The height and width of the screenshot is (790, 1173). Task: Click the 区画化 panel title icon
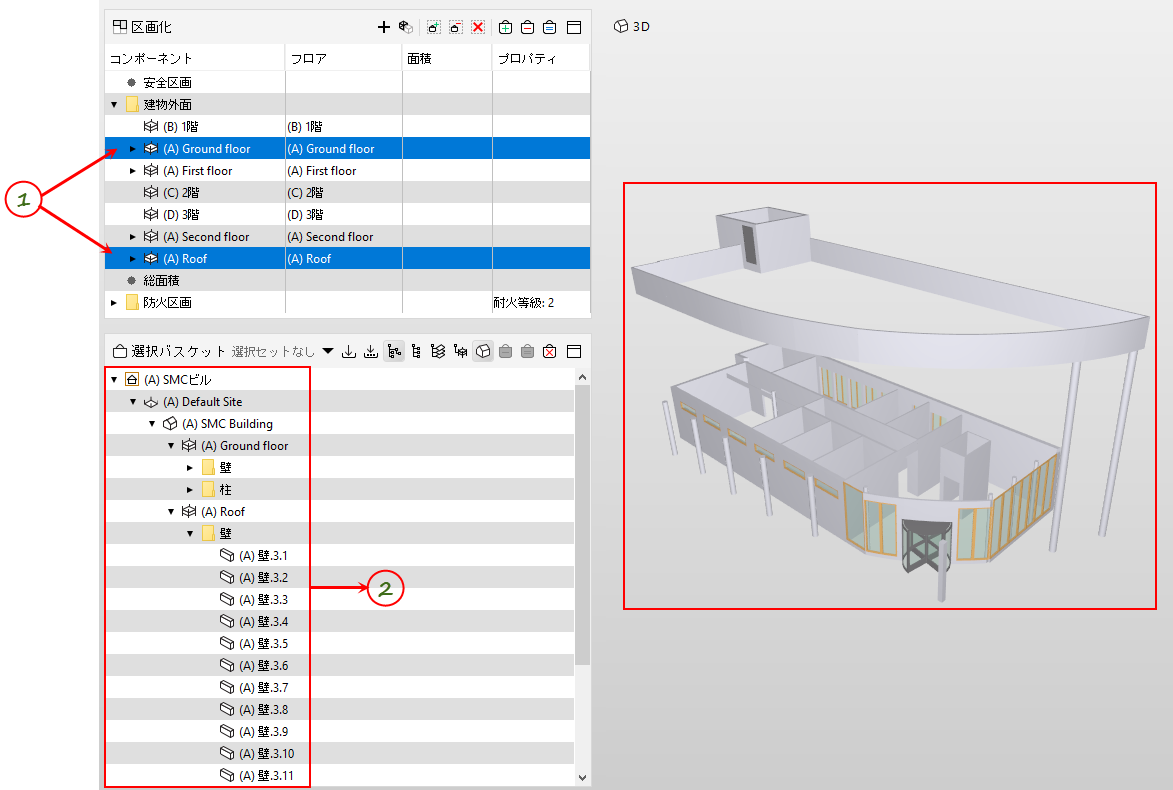pyautogui.click(x=120, y=27)
